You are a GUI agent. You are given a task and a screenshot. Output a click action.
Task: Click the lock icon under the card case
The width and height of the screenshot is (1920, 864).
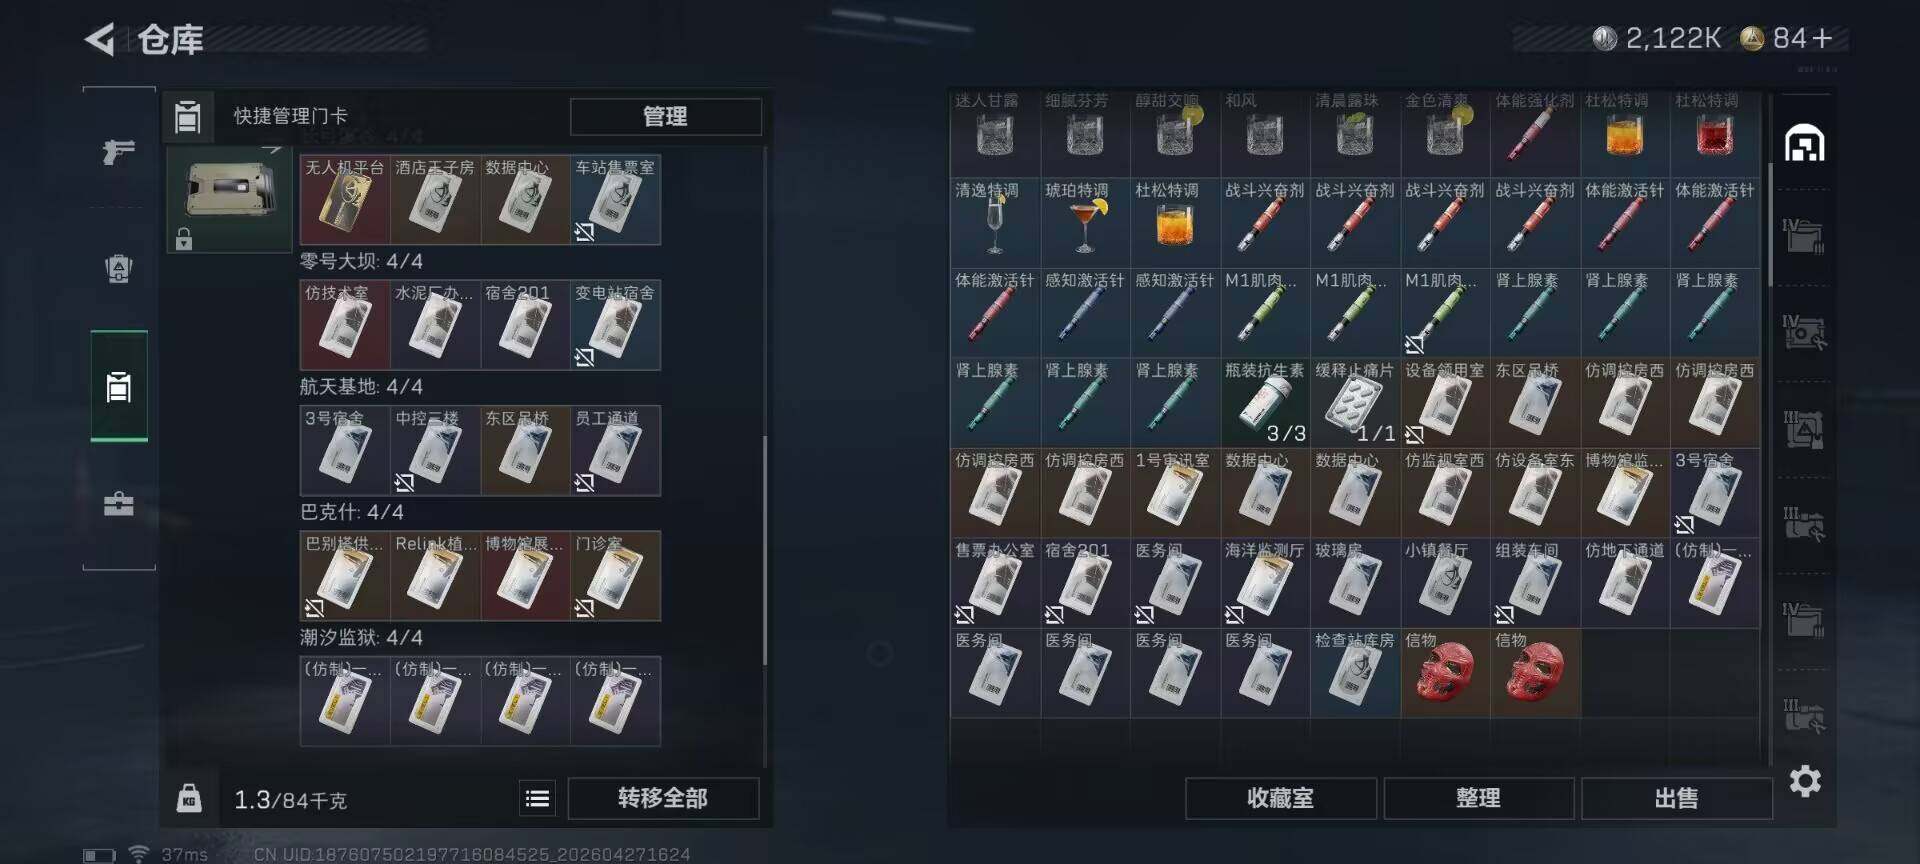[x=183, y=239]
